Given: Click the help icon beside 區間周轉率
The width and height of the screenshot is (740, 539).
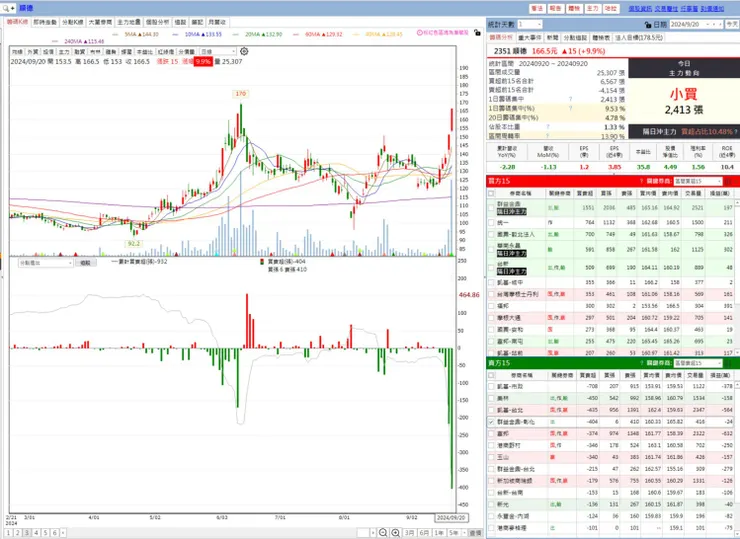Looking at the screenshot, I should point(548,135).
